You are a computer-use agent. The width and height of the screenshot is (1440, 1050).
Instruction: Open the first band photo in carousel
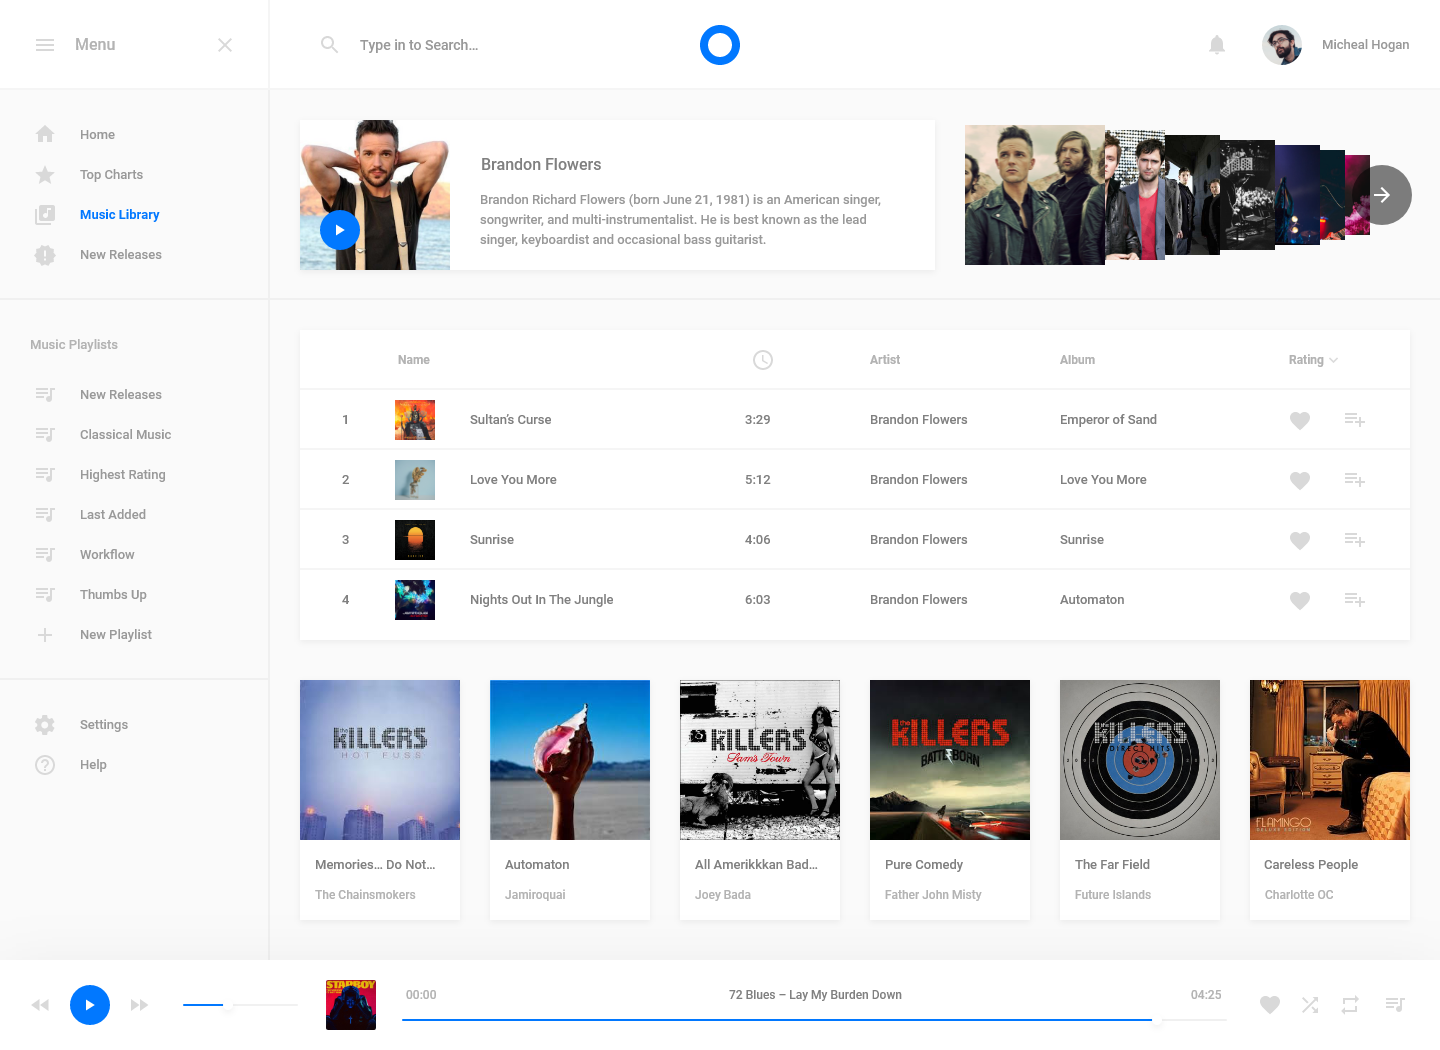point(1035,195)
